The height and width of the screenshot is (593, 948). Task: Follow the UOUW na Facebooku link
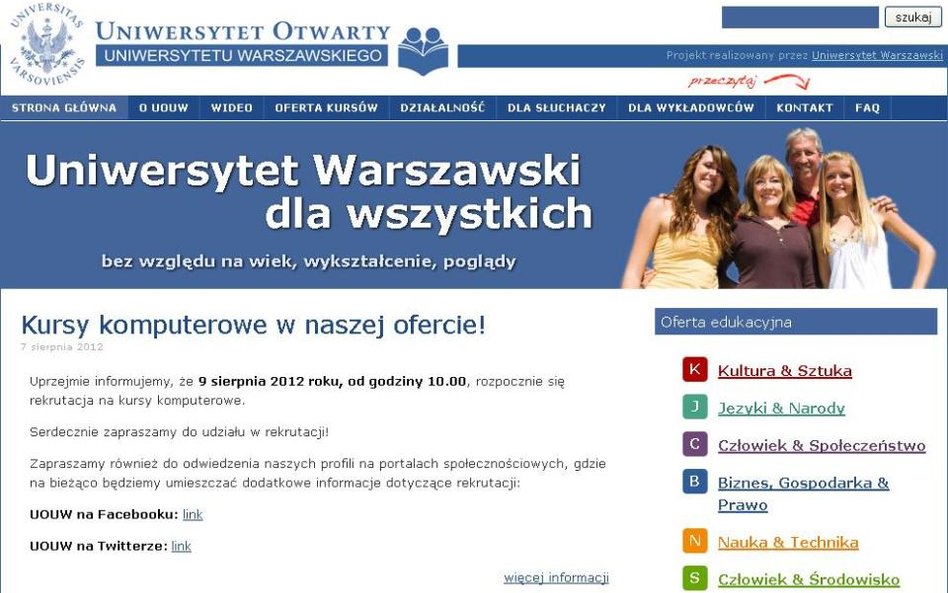193,514
